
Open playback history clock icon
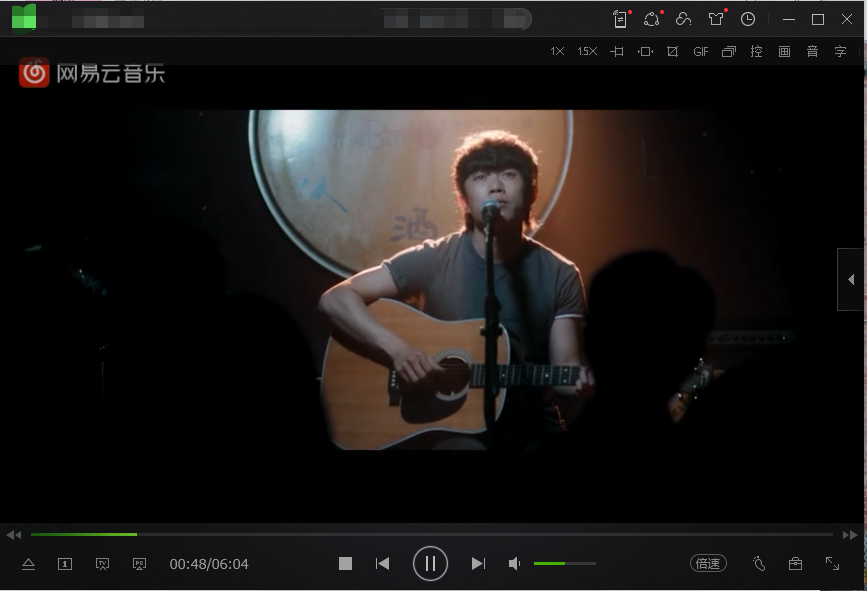click(748, 19)
